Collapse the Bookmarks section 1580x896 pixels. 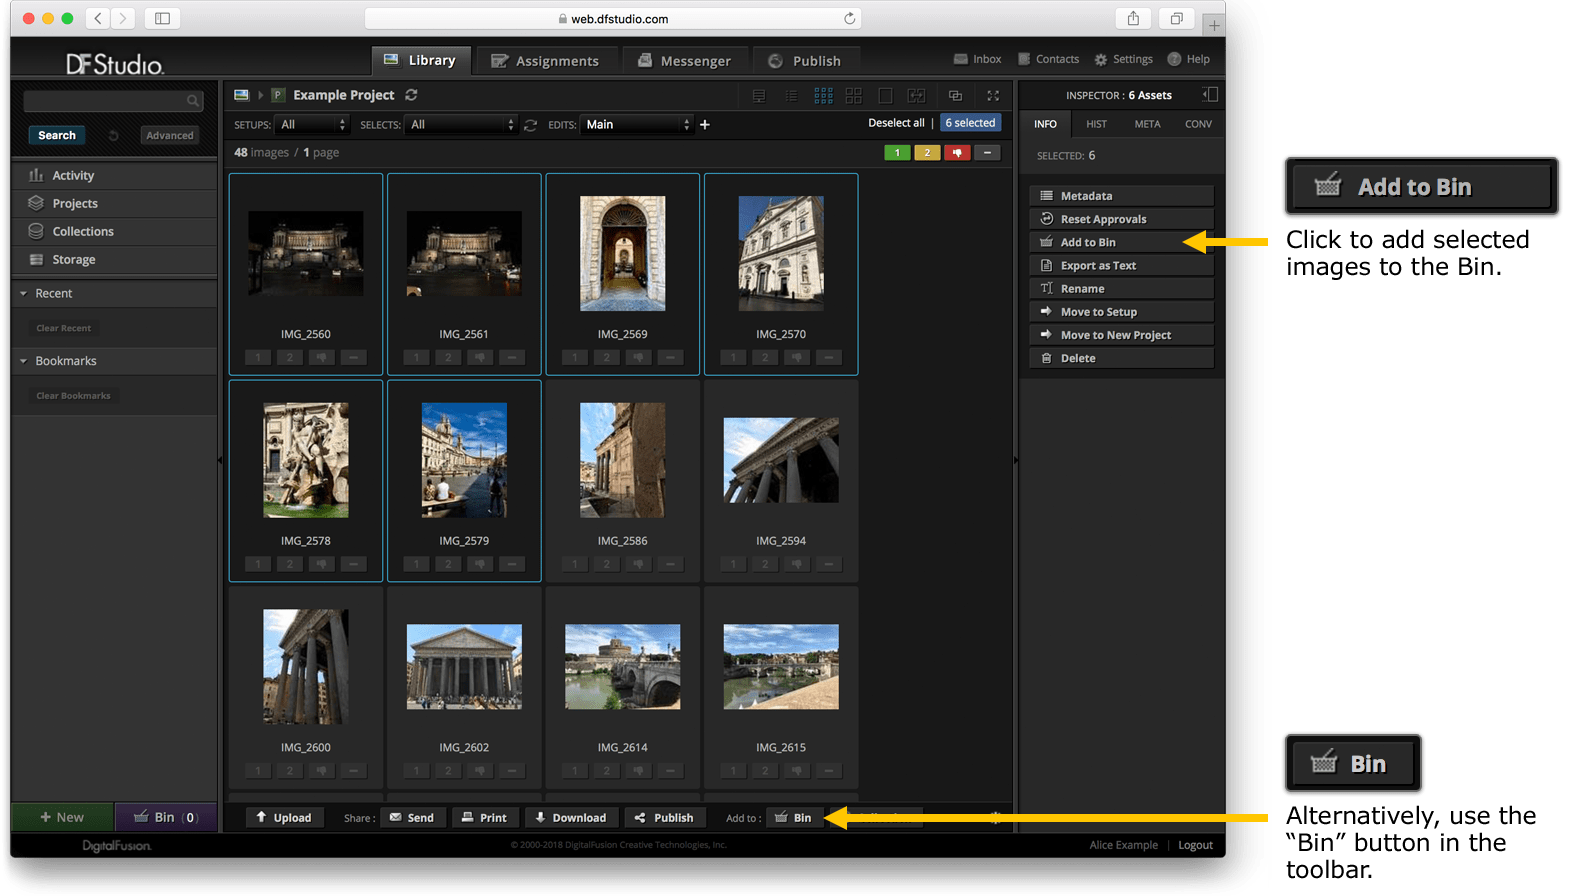click(24, 361)
